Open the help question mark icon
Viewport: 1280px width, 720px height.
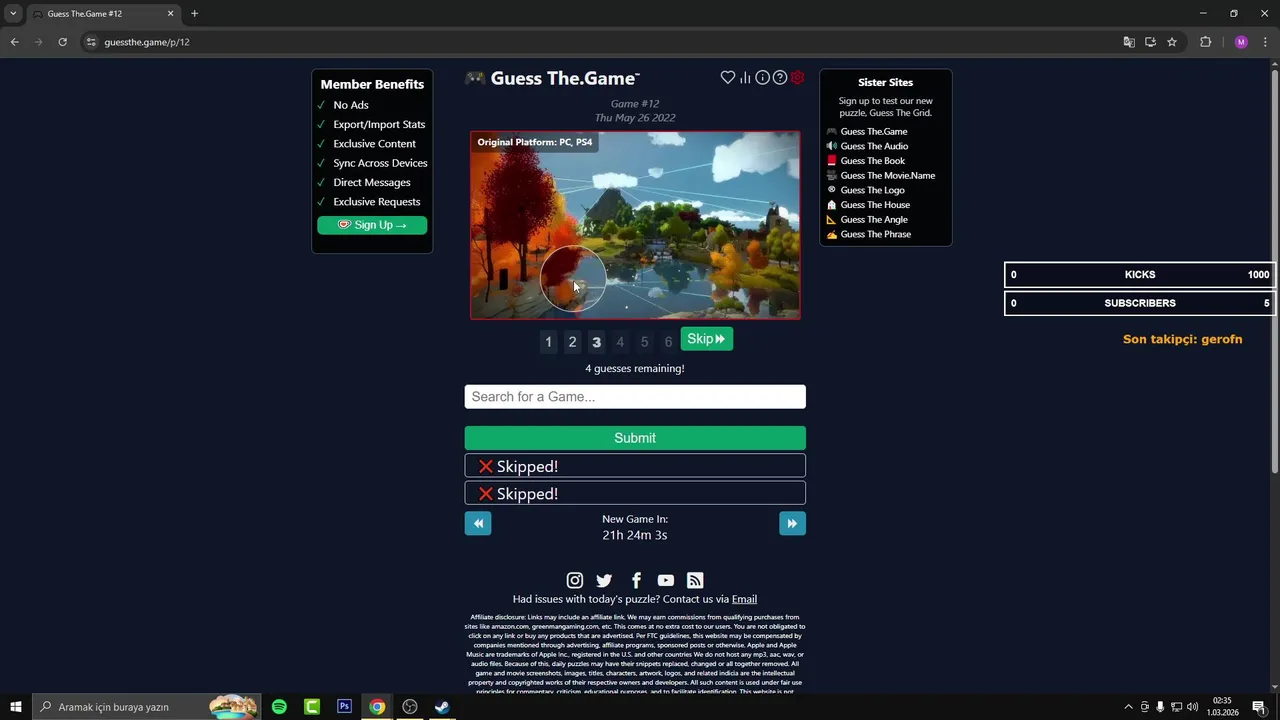(x=780, y=78)
